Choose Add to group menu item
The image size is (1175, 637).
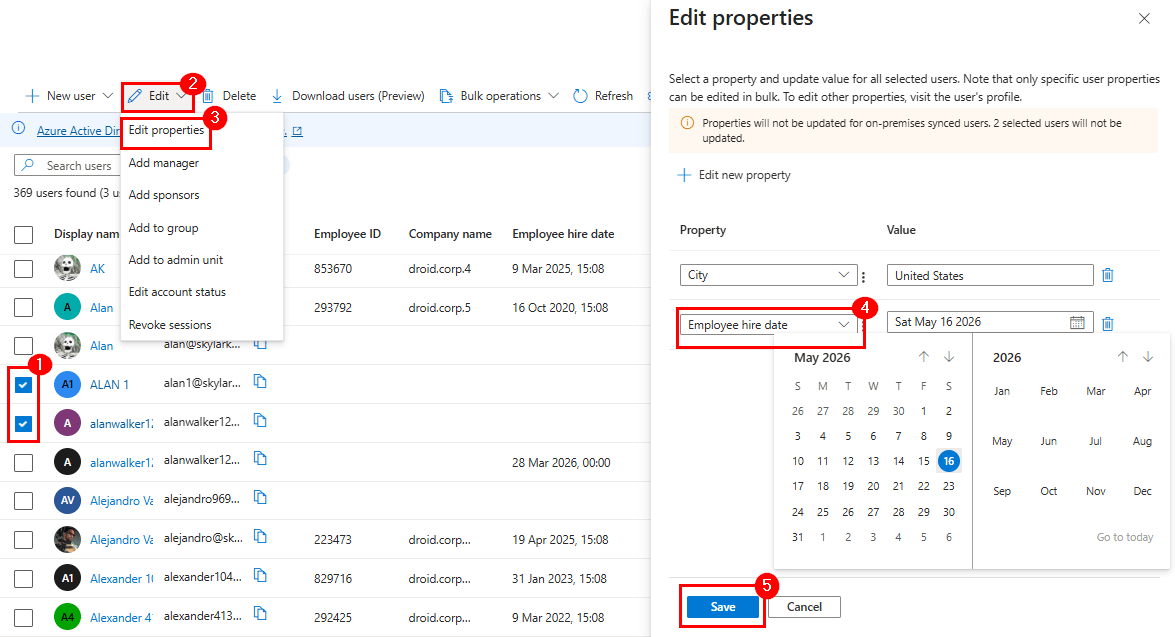click(163, 228)
